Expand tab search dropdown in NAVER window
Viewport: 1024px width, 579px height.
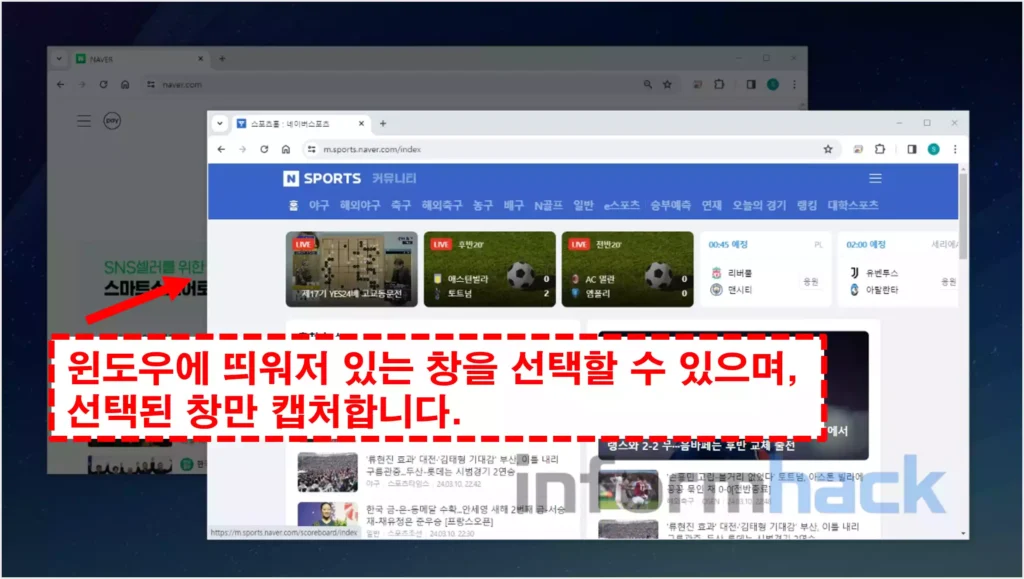coord(59,59)
